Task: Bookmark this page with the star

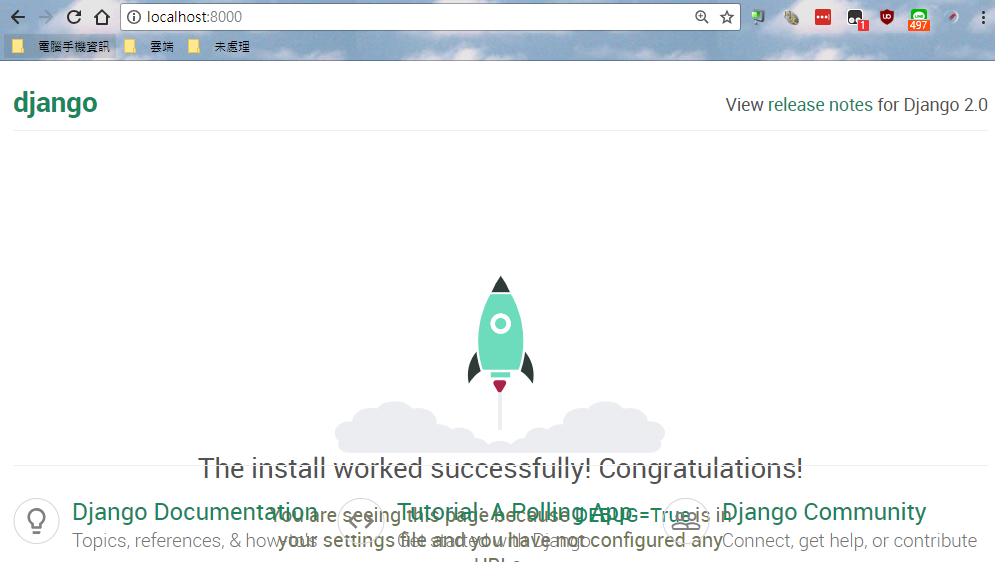Action: point(727,17)
